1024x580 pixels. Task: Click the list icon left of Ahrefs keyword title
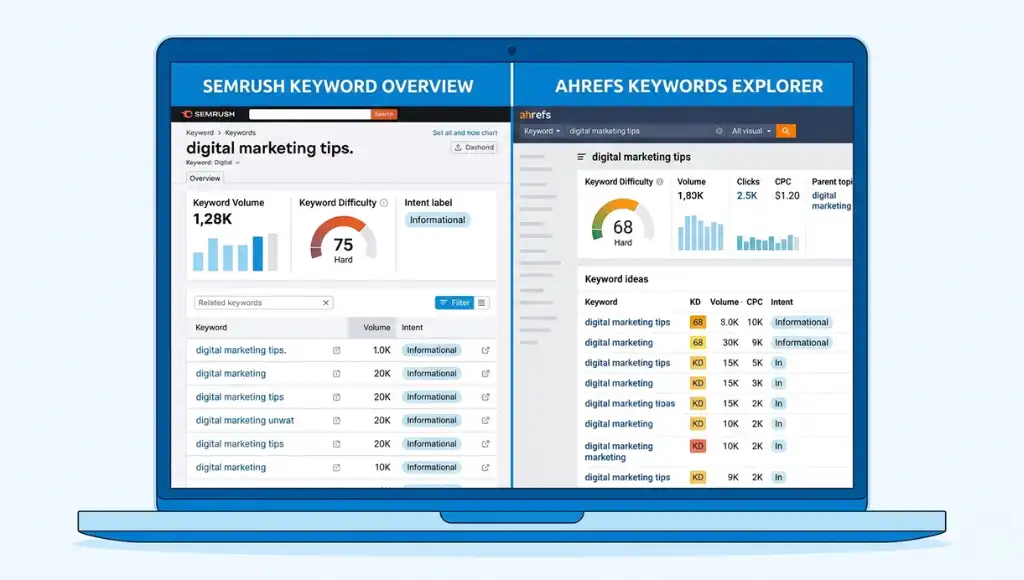(x=582, y=157)
